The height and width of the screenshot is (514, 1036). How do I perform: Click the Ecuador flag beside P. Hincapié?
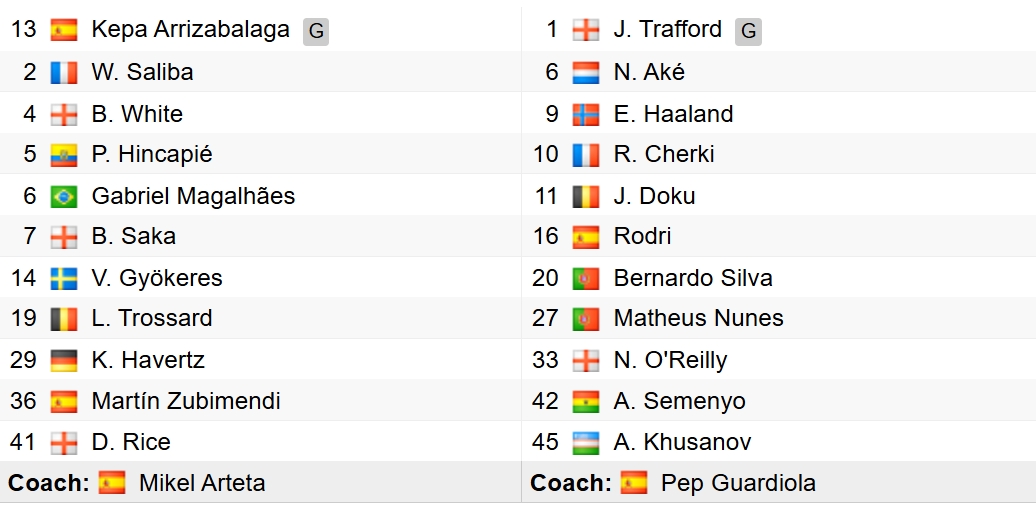pos(64,155)
